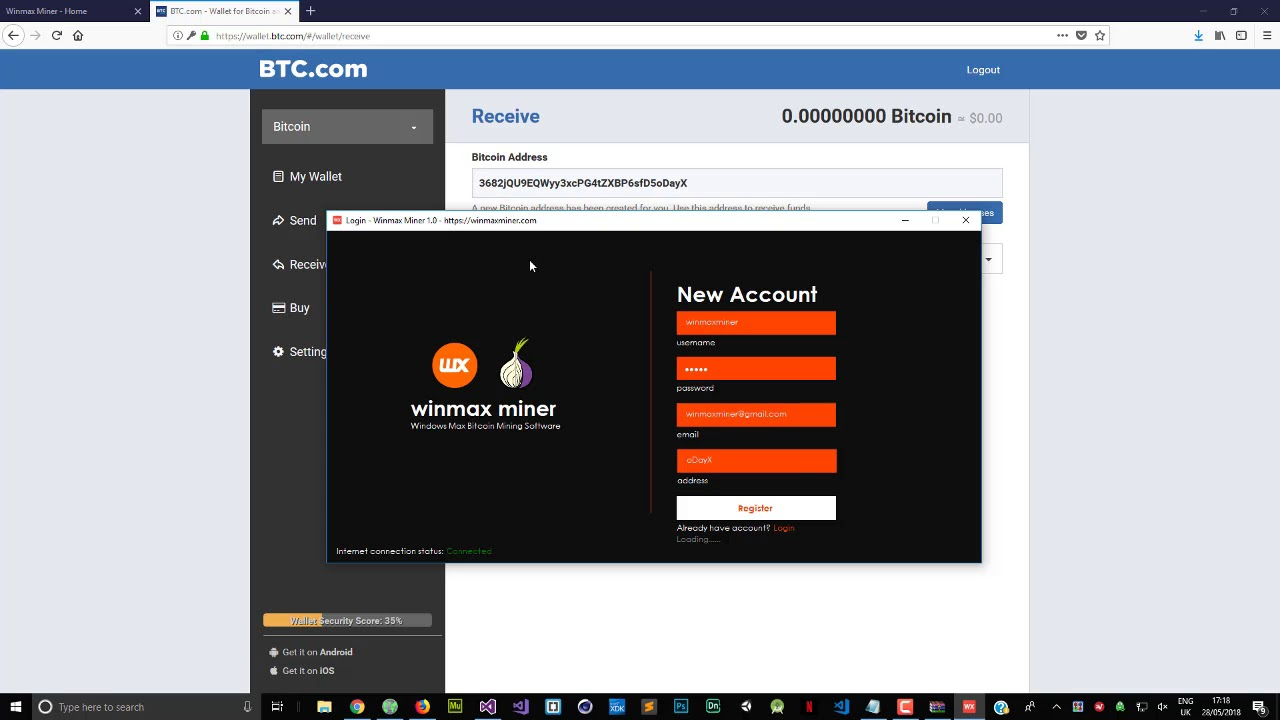
Task: Click the winmax miner username field
Action: [756, 323]
